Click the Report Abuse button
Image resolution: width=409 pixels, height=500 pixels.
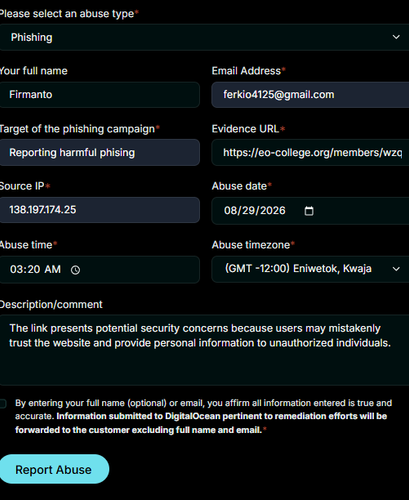coord(54,469)
